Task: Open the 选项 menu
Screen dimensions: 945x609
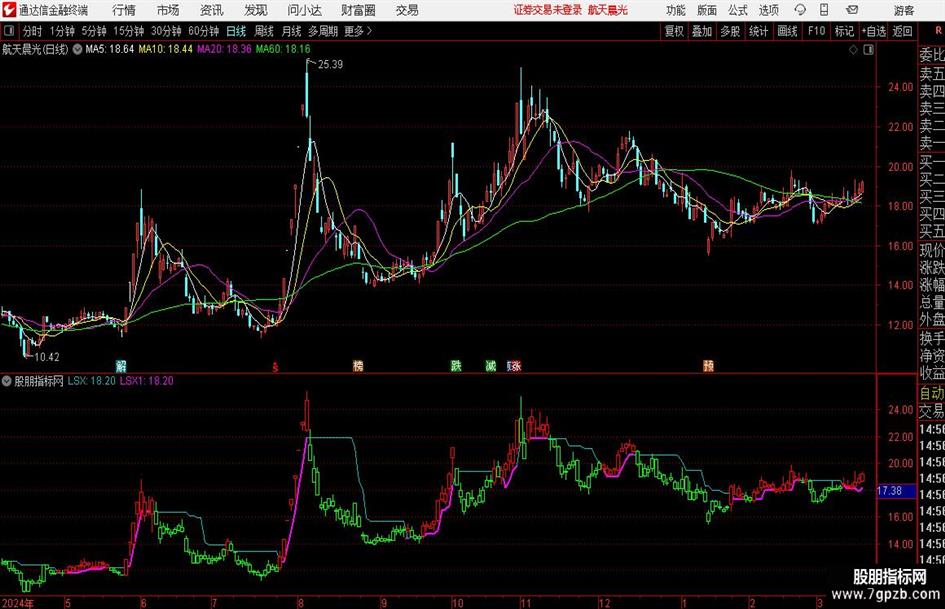Action: click(768, 10)
